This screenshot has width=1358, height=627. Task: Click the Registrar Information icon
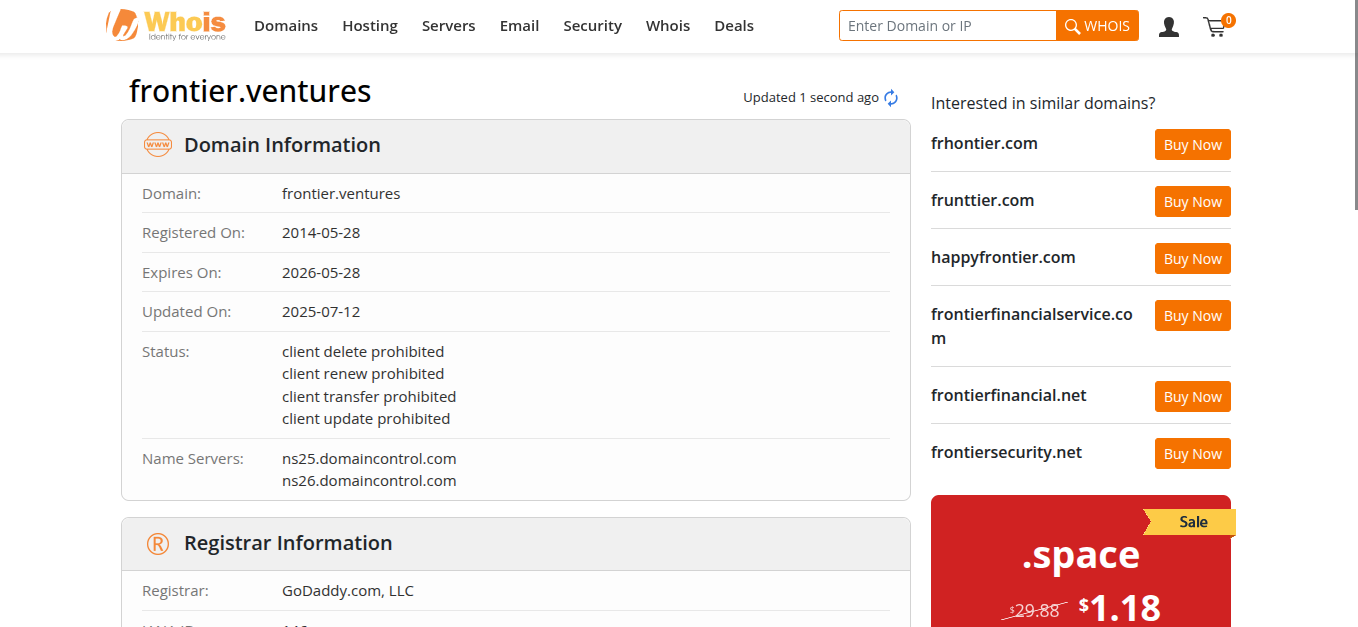pyautogui.click(x=158, y=544)
